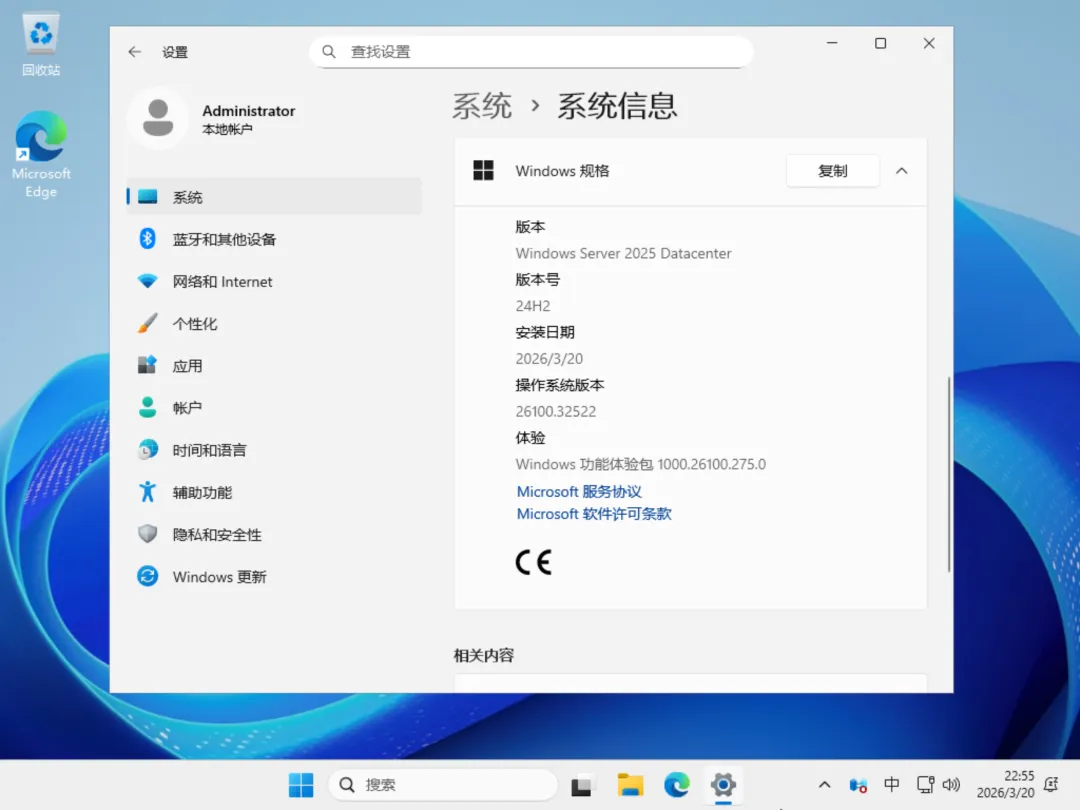Click the security alert tray icon
Viewport: 1080px width, 810px height.
pos(858,785)
